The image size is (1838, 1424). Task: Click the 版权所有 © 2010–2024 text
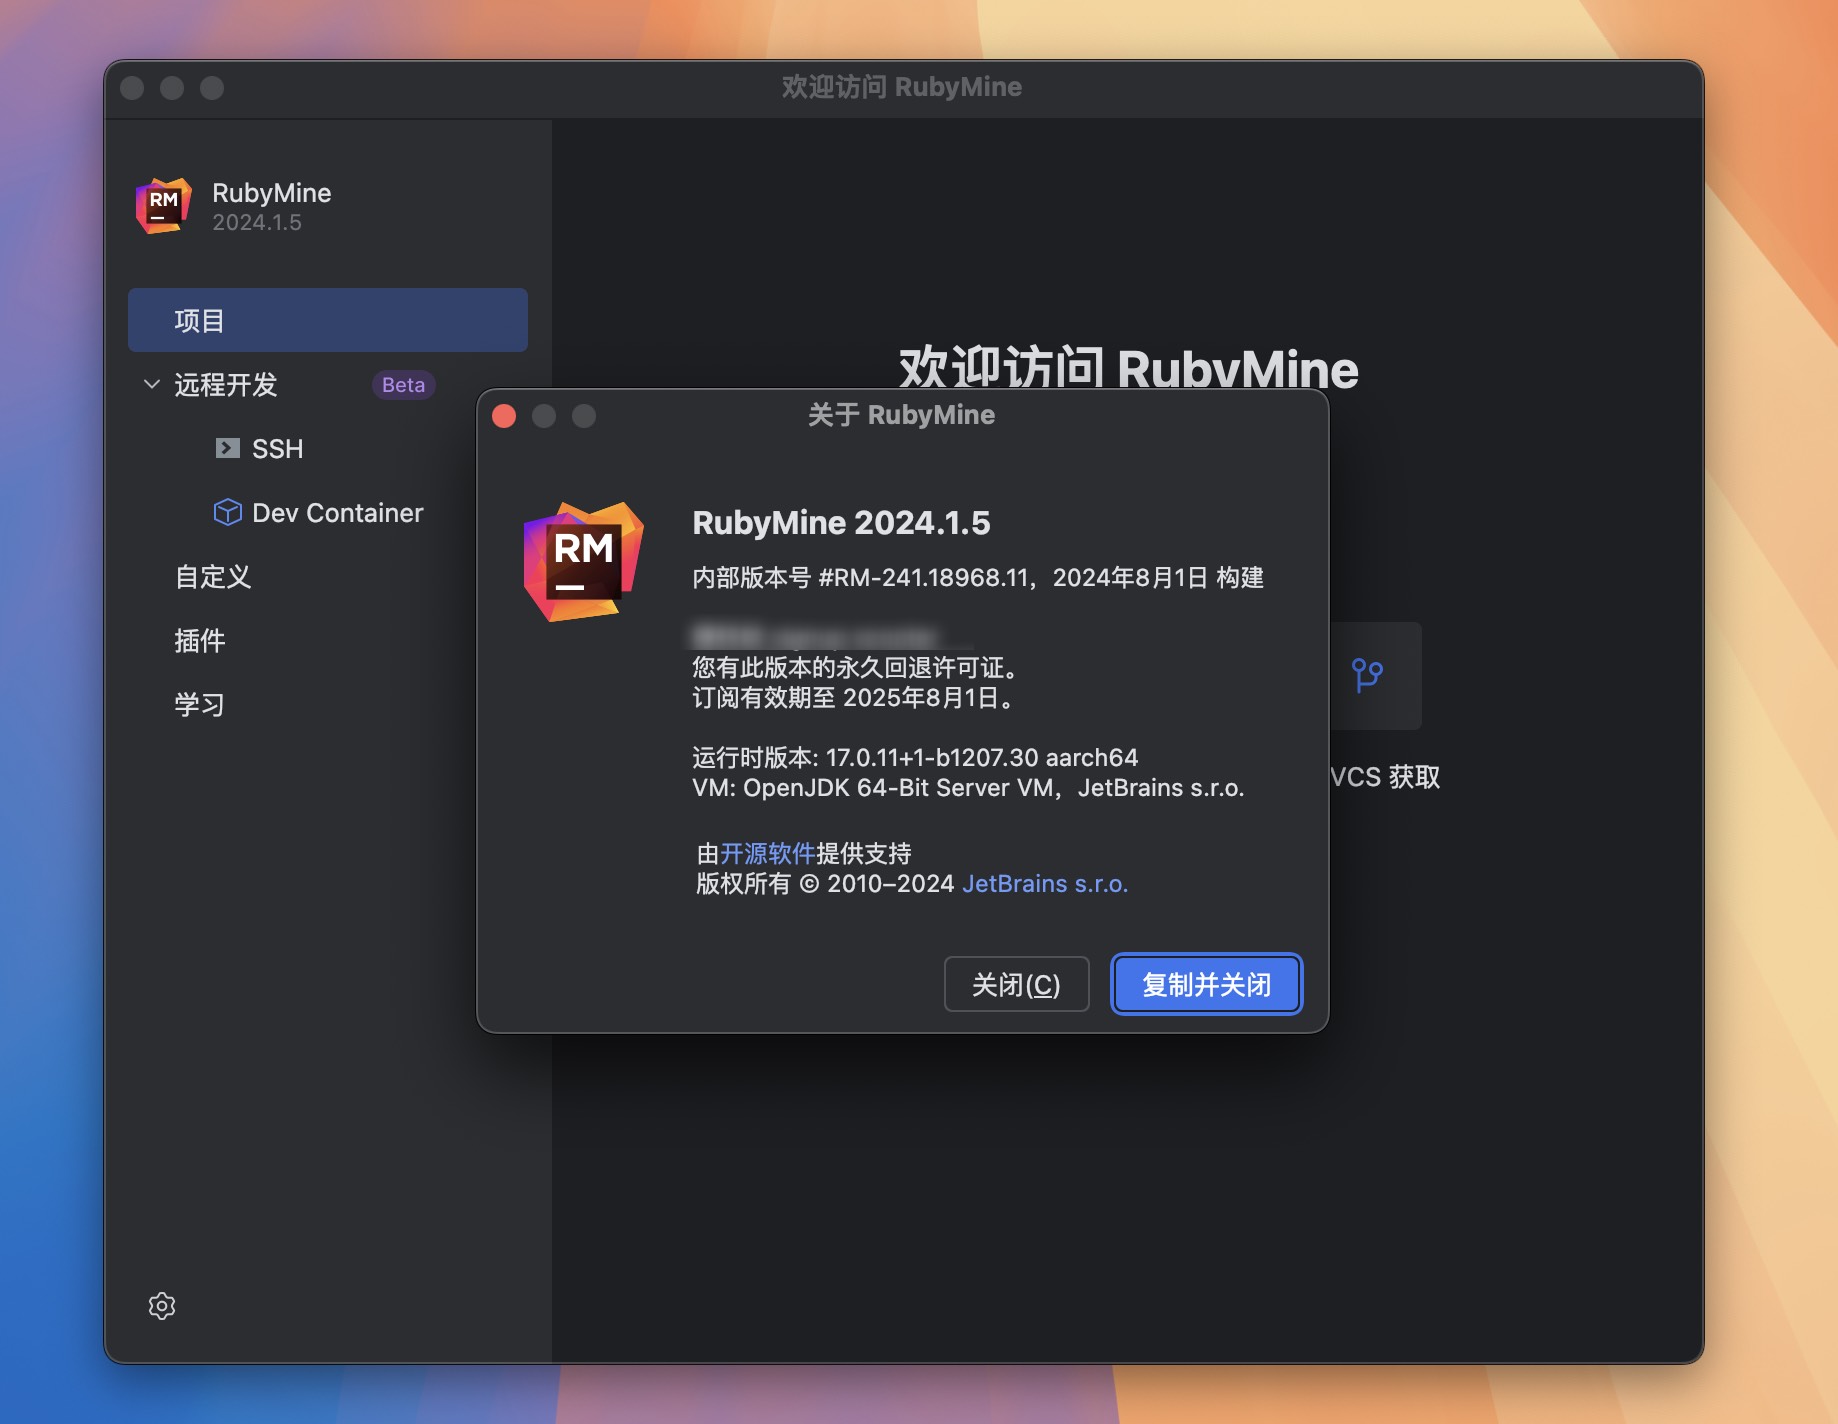pyautogui.click(x=825, y=884)
